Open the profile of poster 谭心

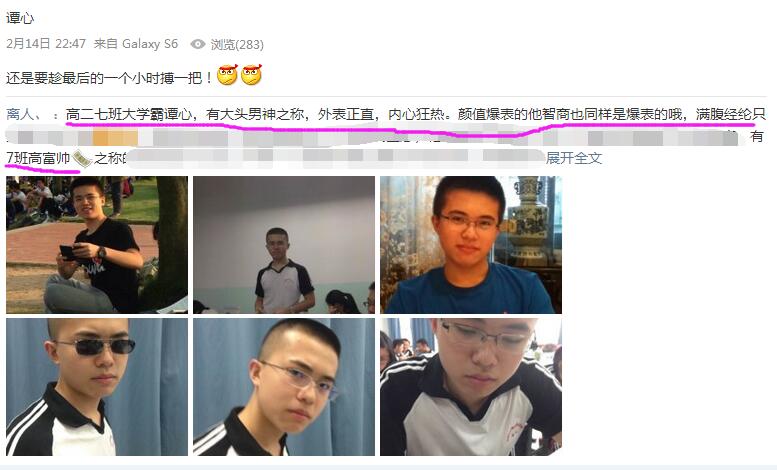coord(20,18)
